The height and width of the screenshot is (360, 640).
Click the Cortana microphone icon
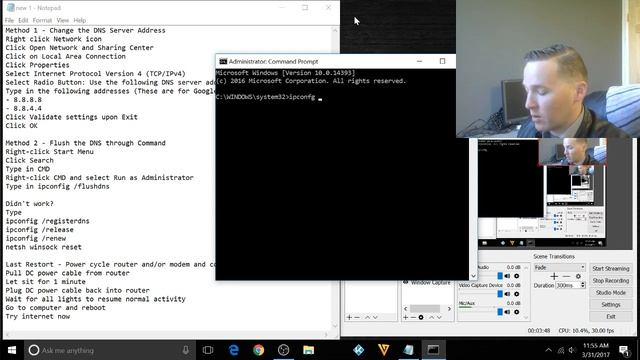186,350
